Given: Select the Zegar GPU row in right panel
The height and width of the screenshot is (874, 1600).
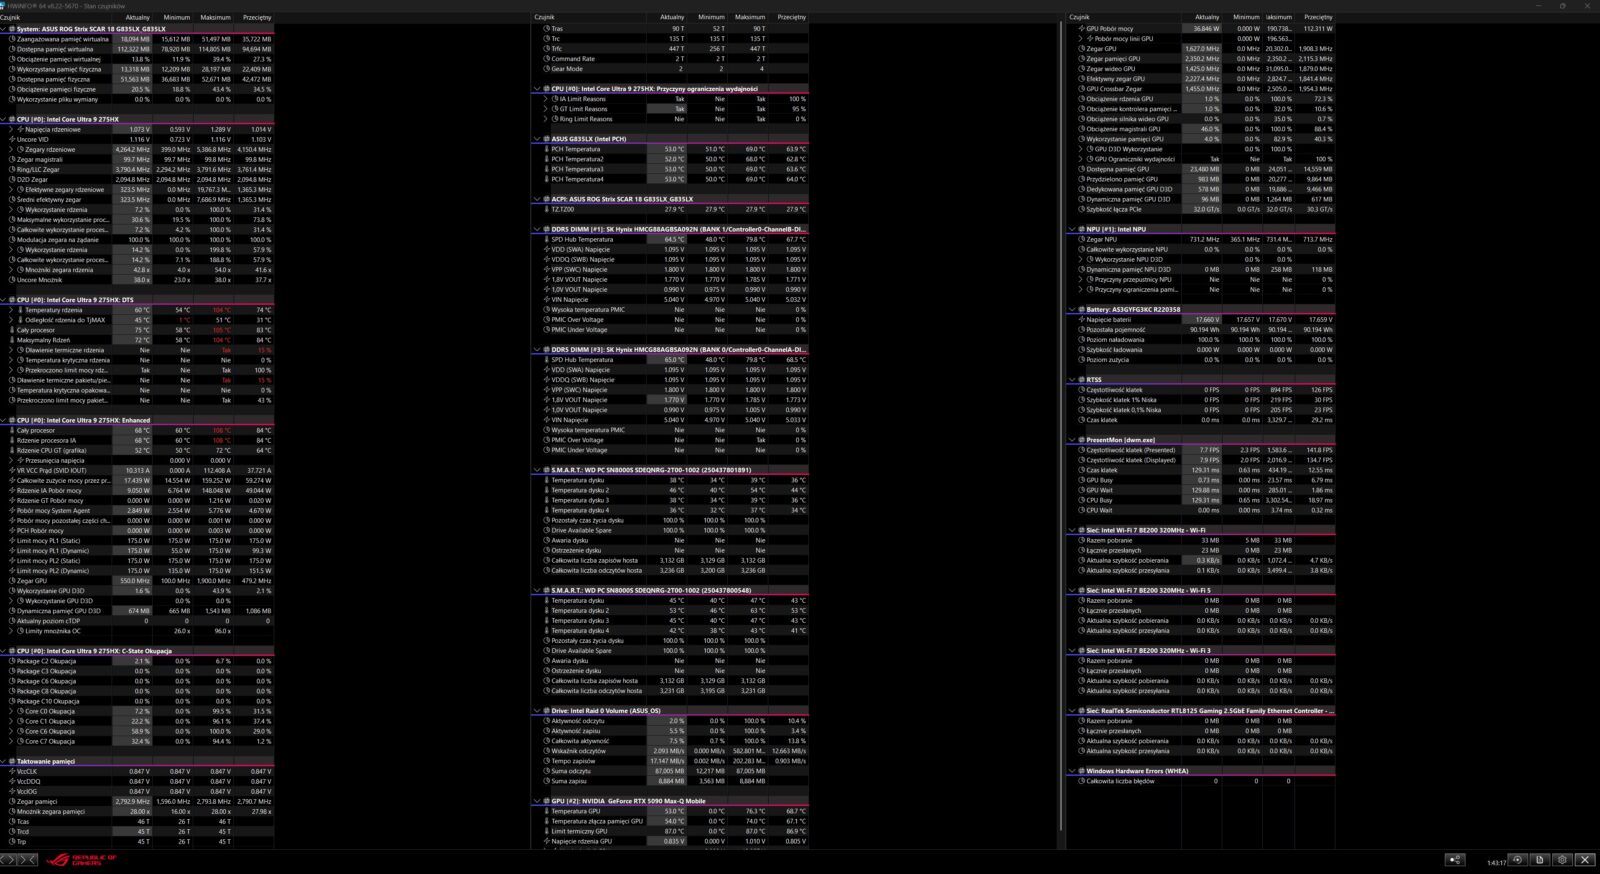Looking at the screenshot, I should click(x=1101, y=49).
